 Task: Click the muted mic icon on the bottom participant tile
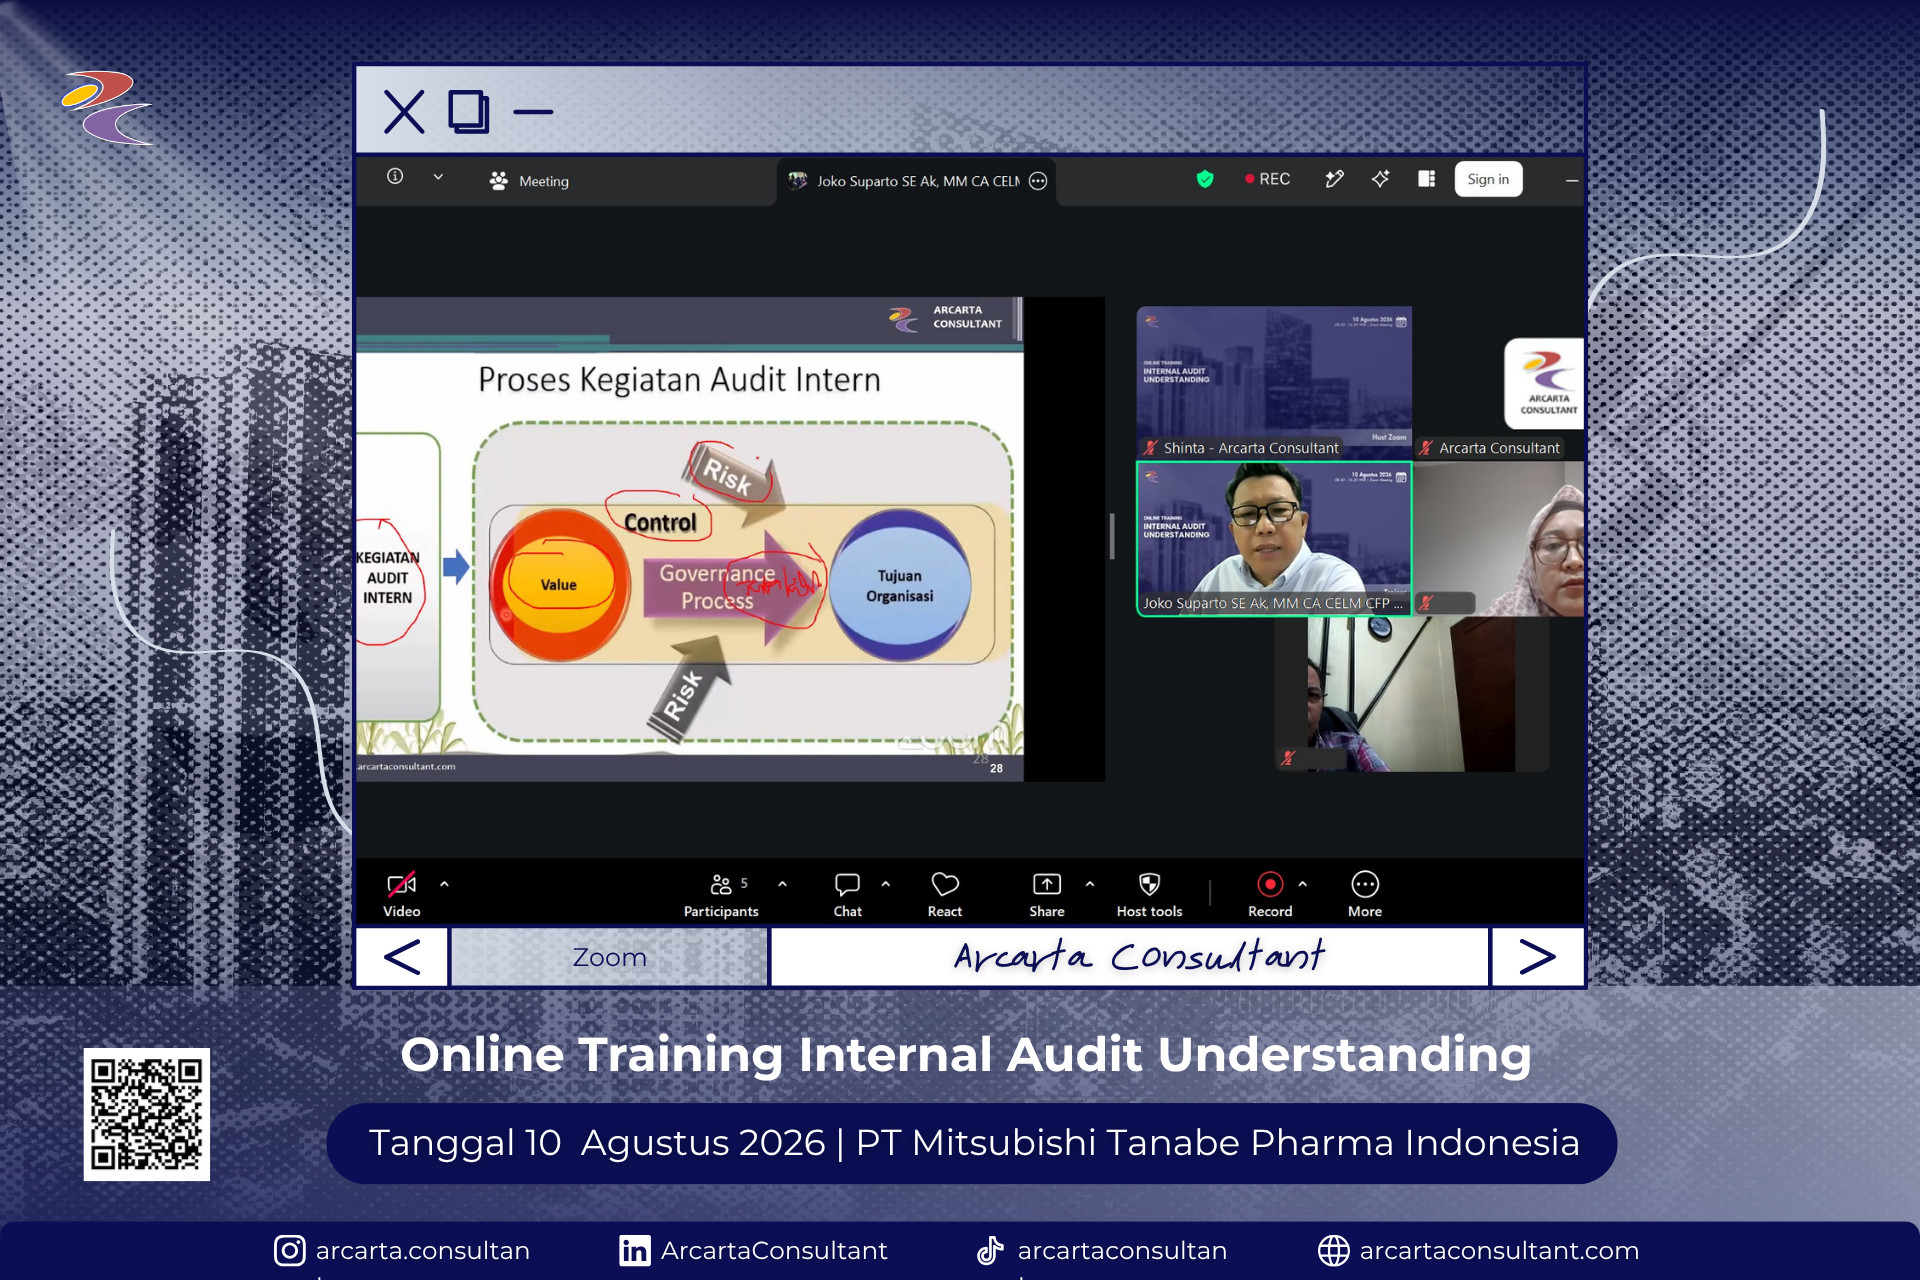pyautogui.click(x=1288, y=758)
